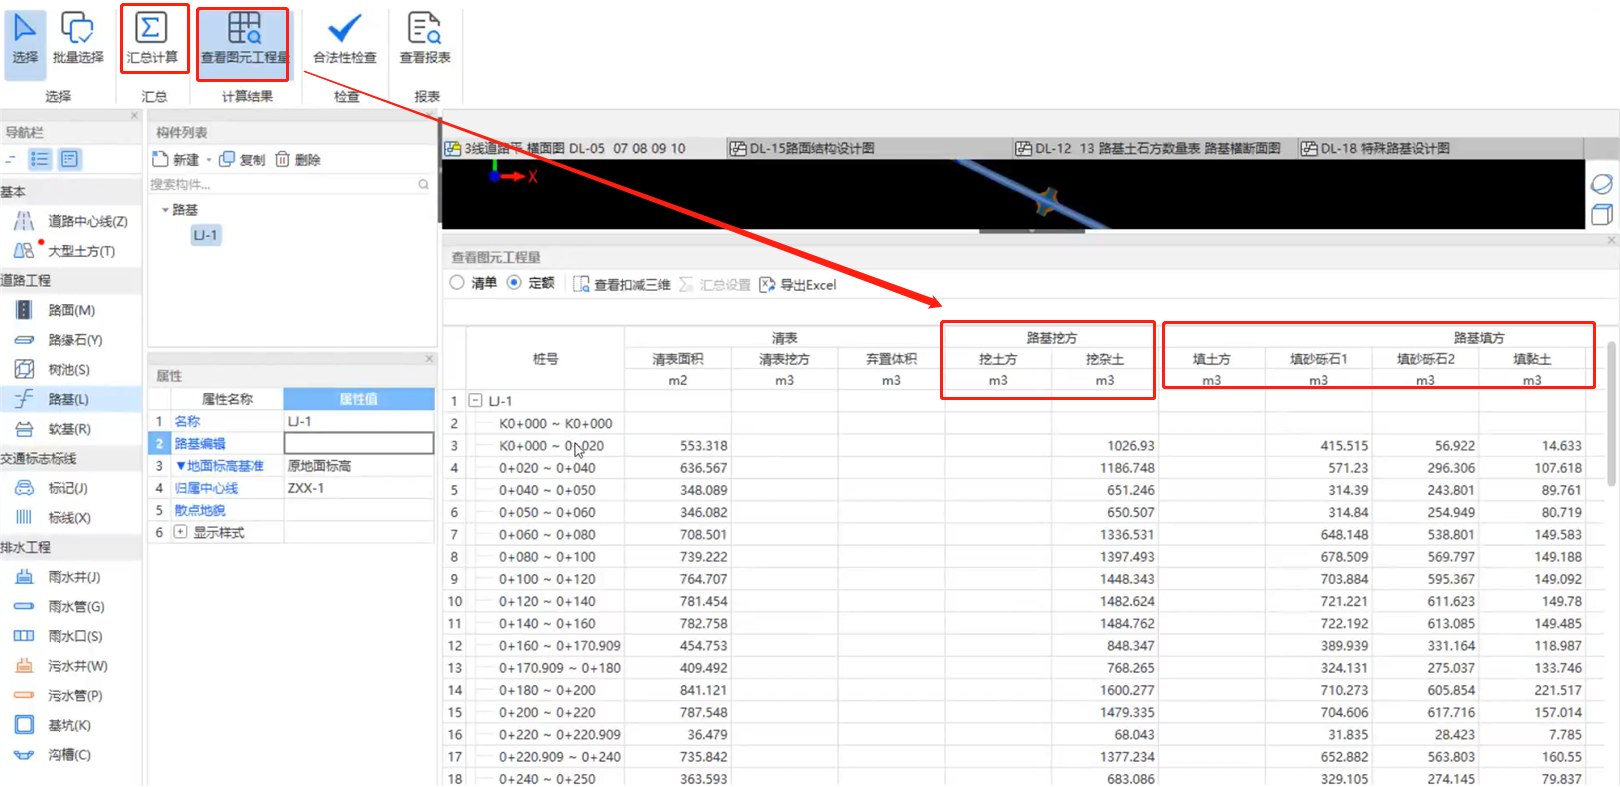Run 合法性检查 validity check
This screenshot has height=787, width=1620.
coord(345,40)
